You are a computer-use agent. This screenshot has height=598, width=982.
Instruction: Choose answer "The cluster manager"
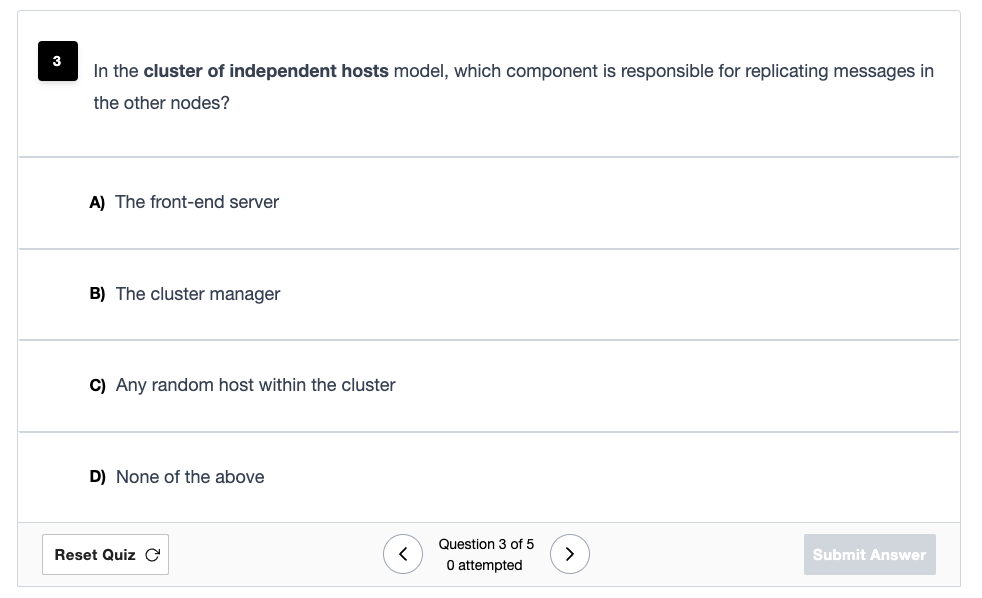[x=488, y=294]
